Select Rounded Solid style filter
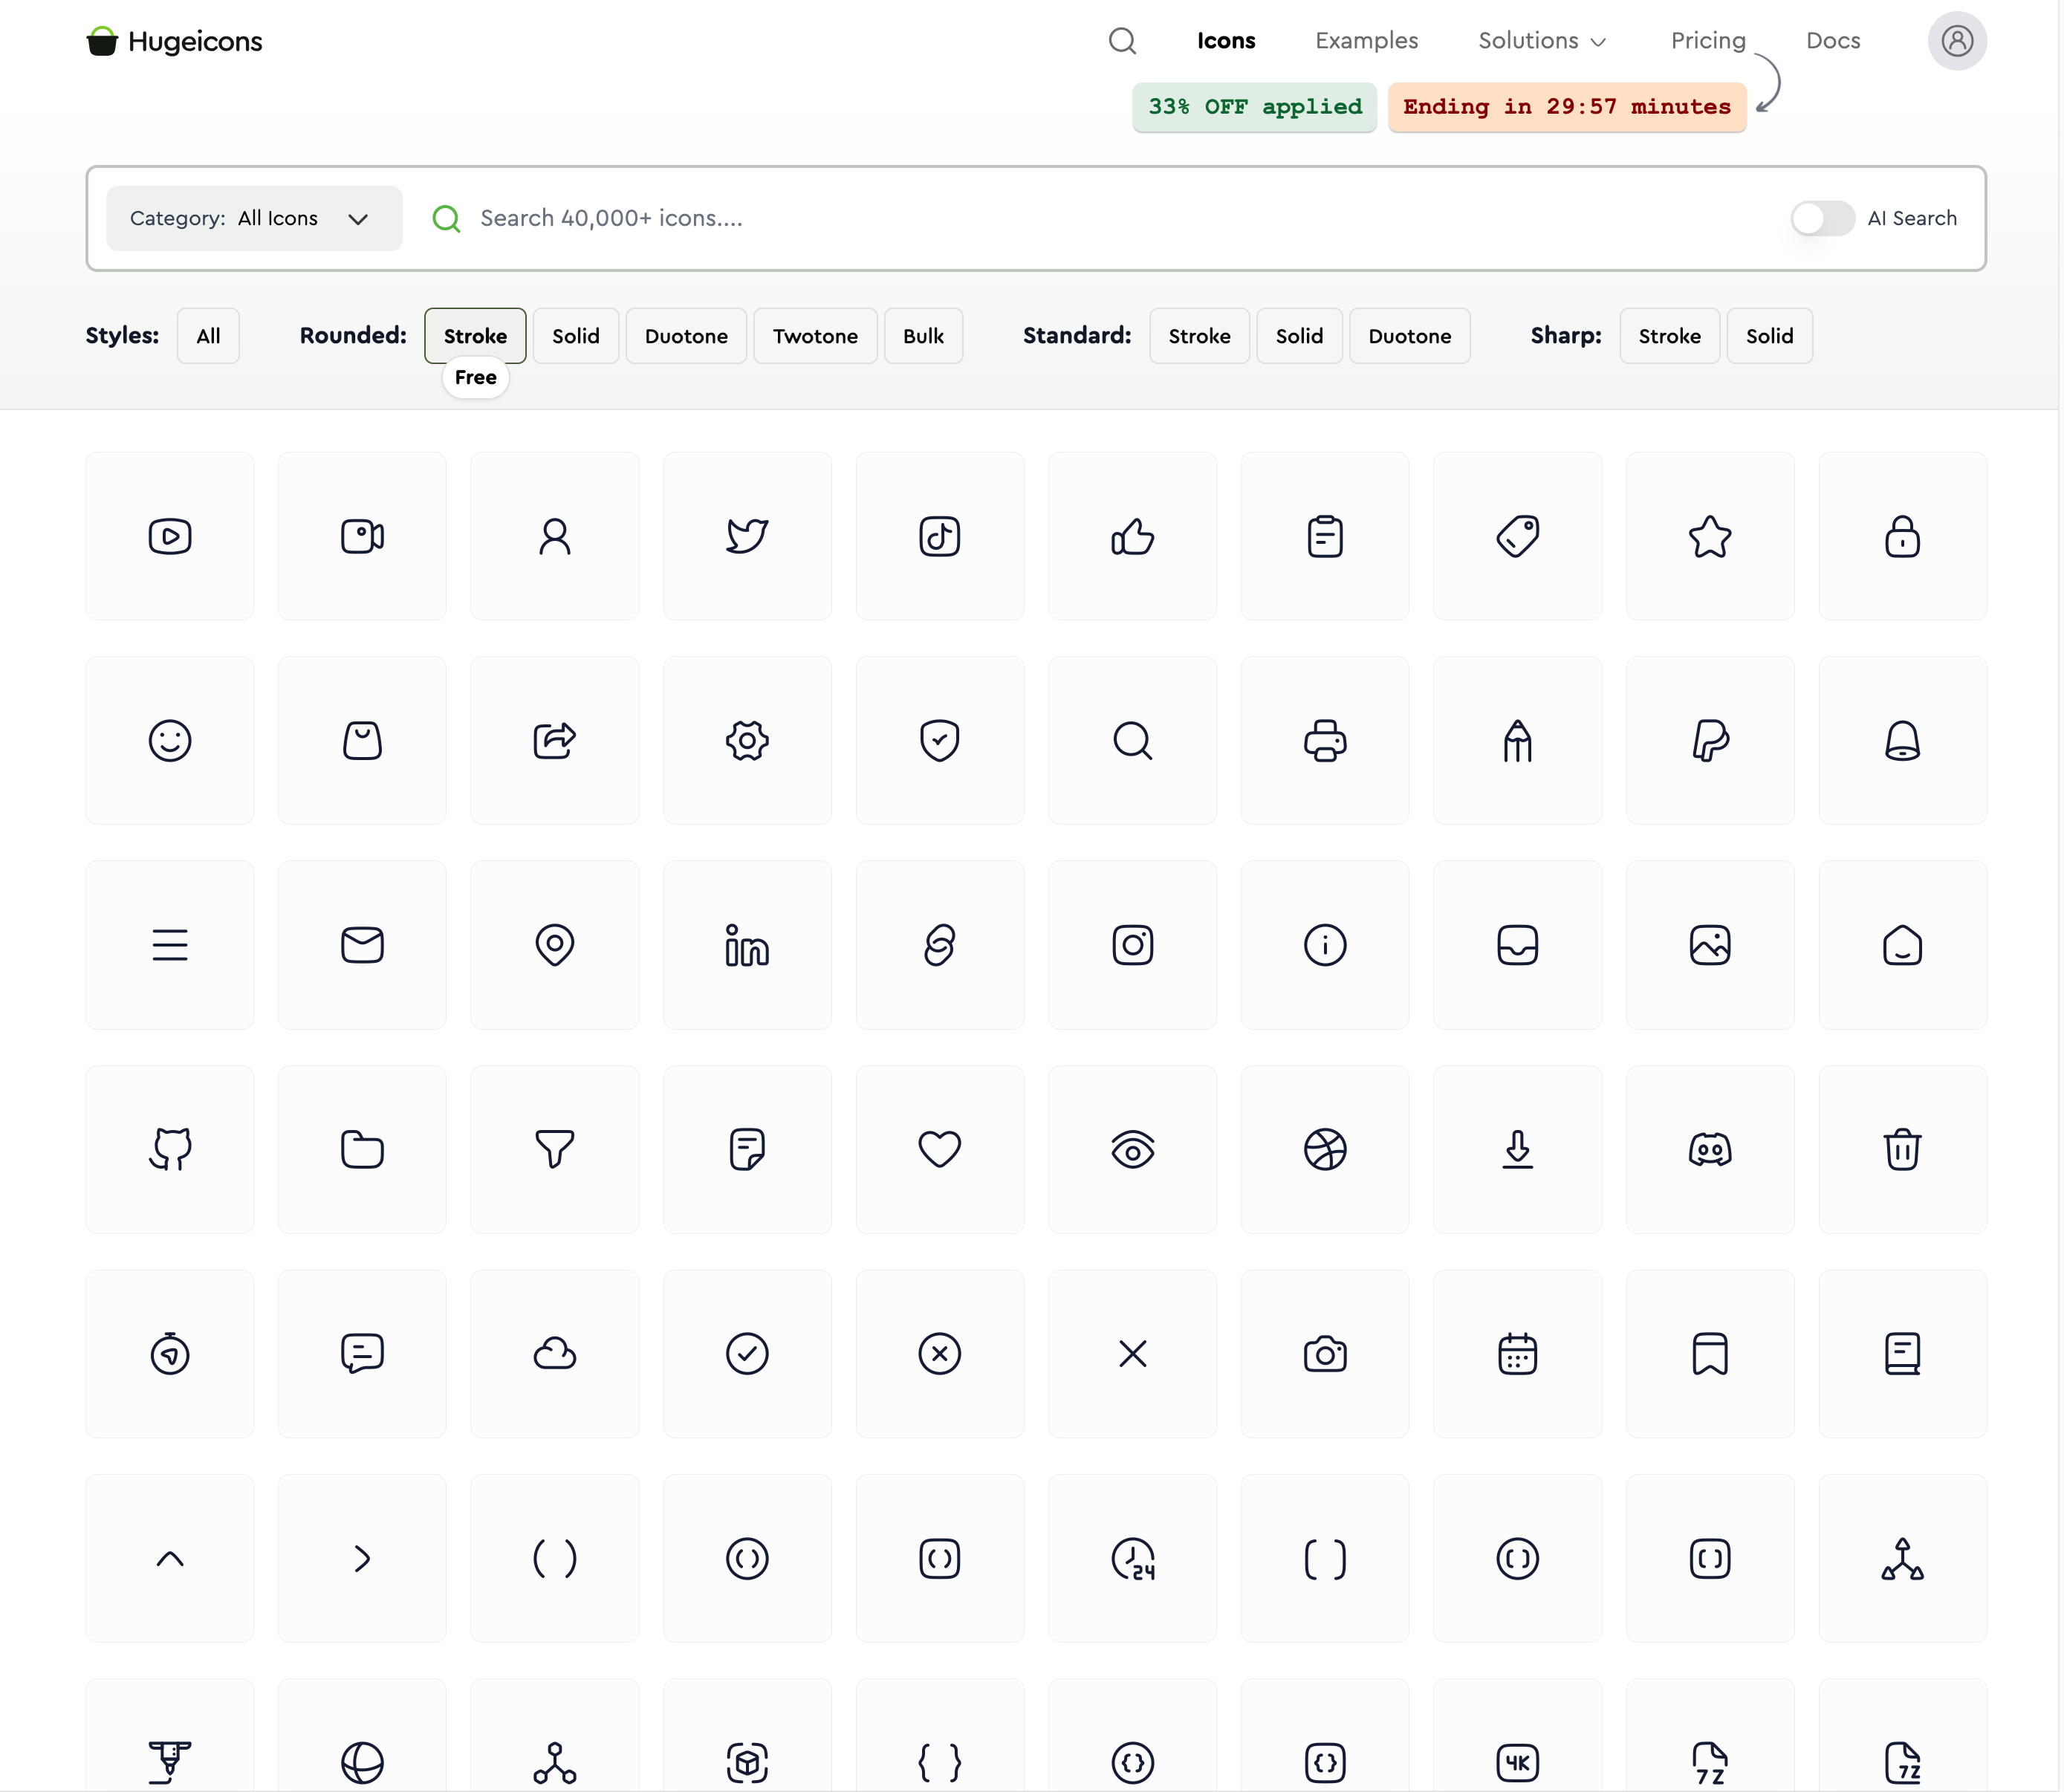Screen dimensions: 2064x1792 (575, 336)
